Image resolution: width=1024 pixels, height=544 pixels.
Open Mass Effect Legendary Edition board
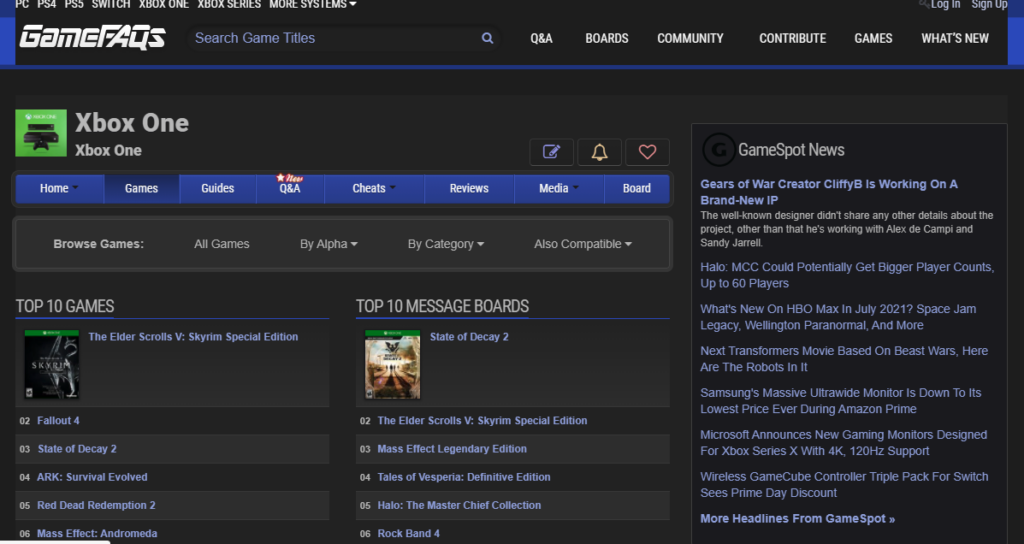[452, 449]
